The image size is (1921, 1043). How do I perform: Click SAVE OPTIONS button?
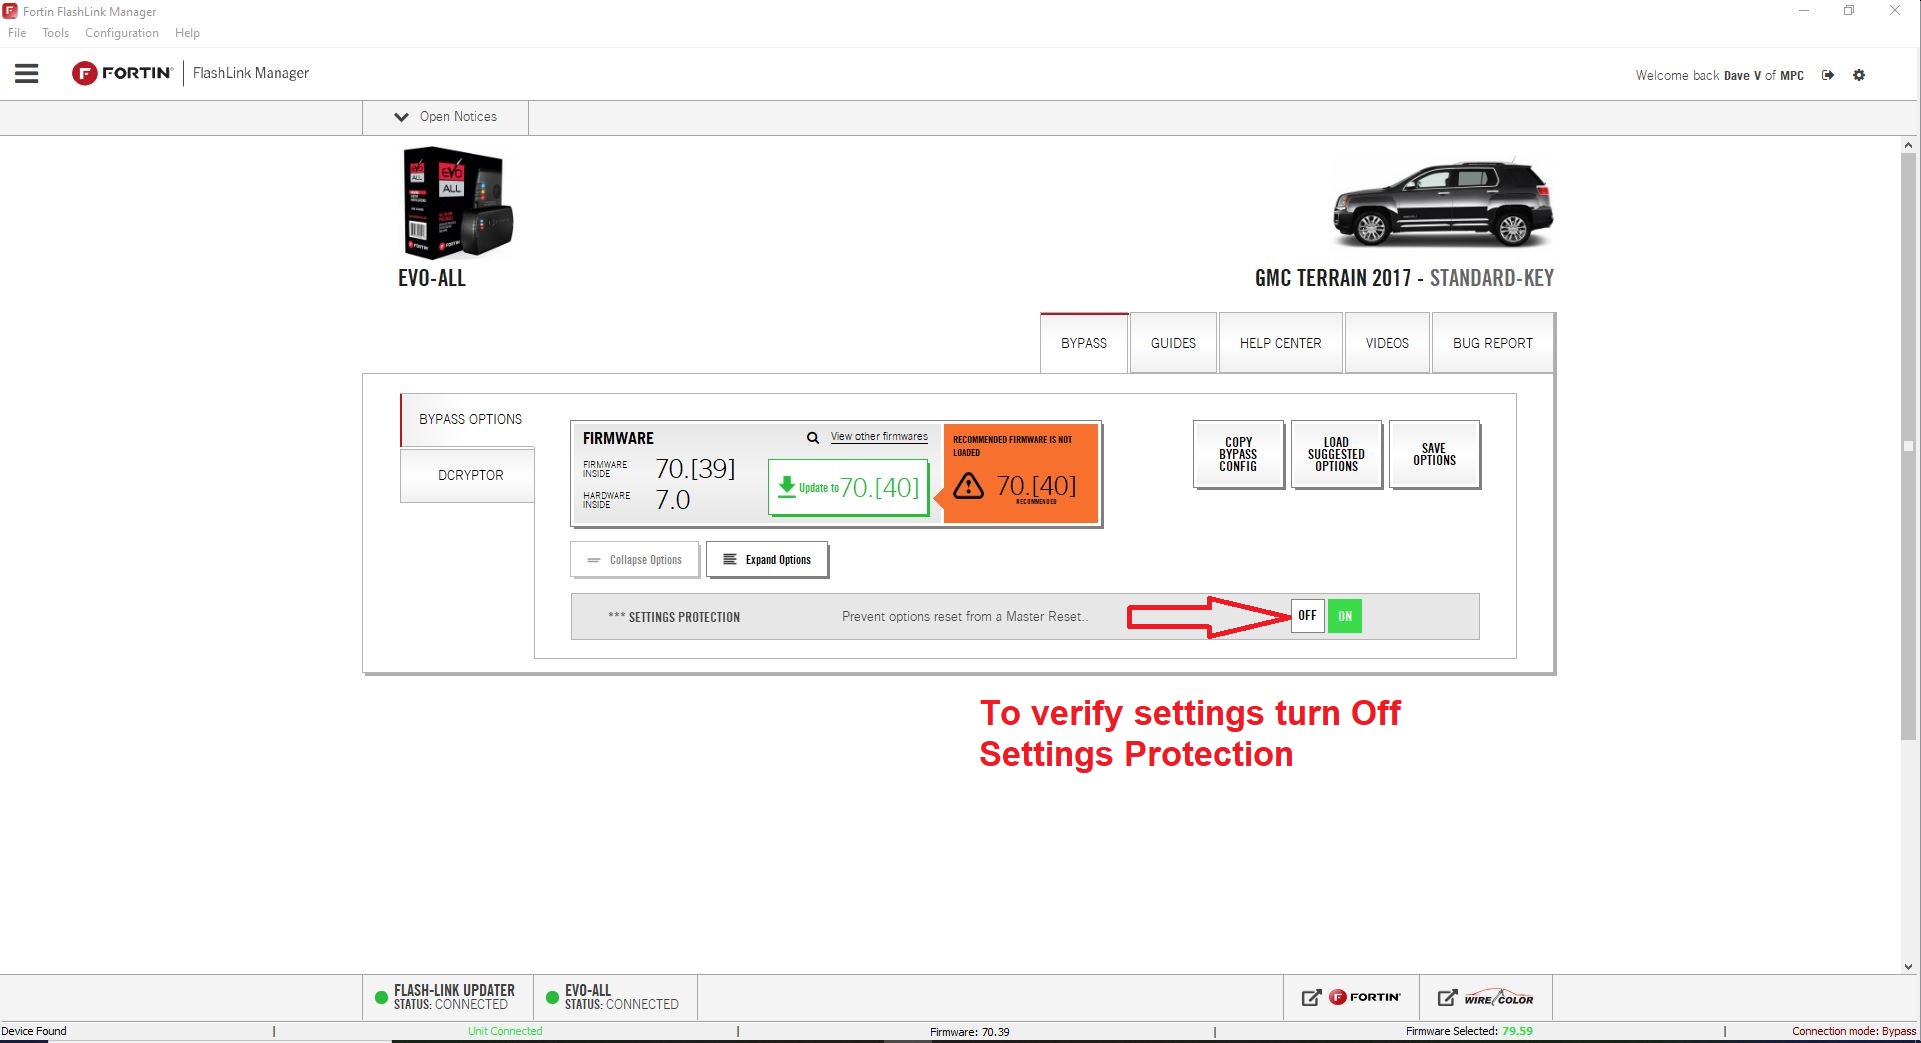coord(1434,454)
